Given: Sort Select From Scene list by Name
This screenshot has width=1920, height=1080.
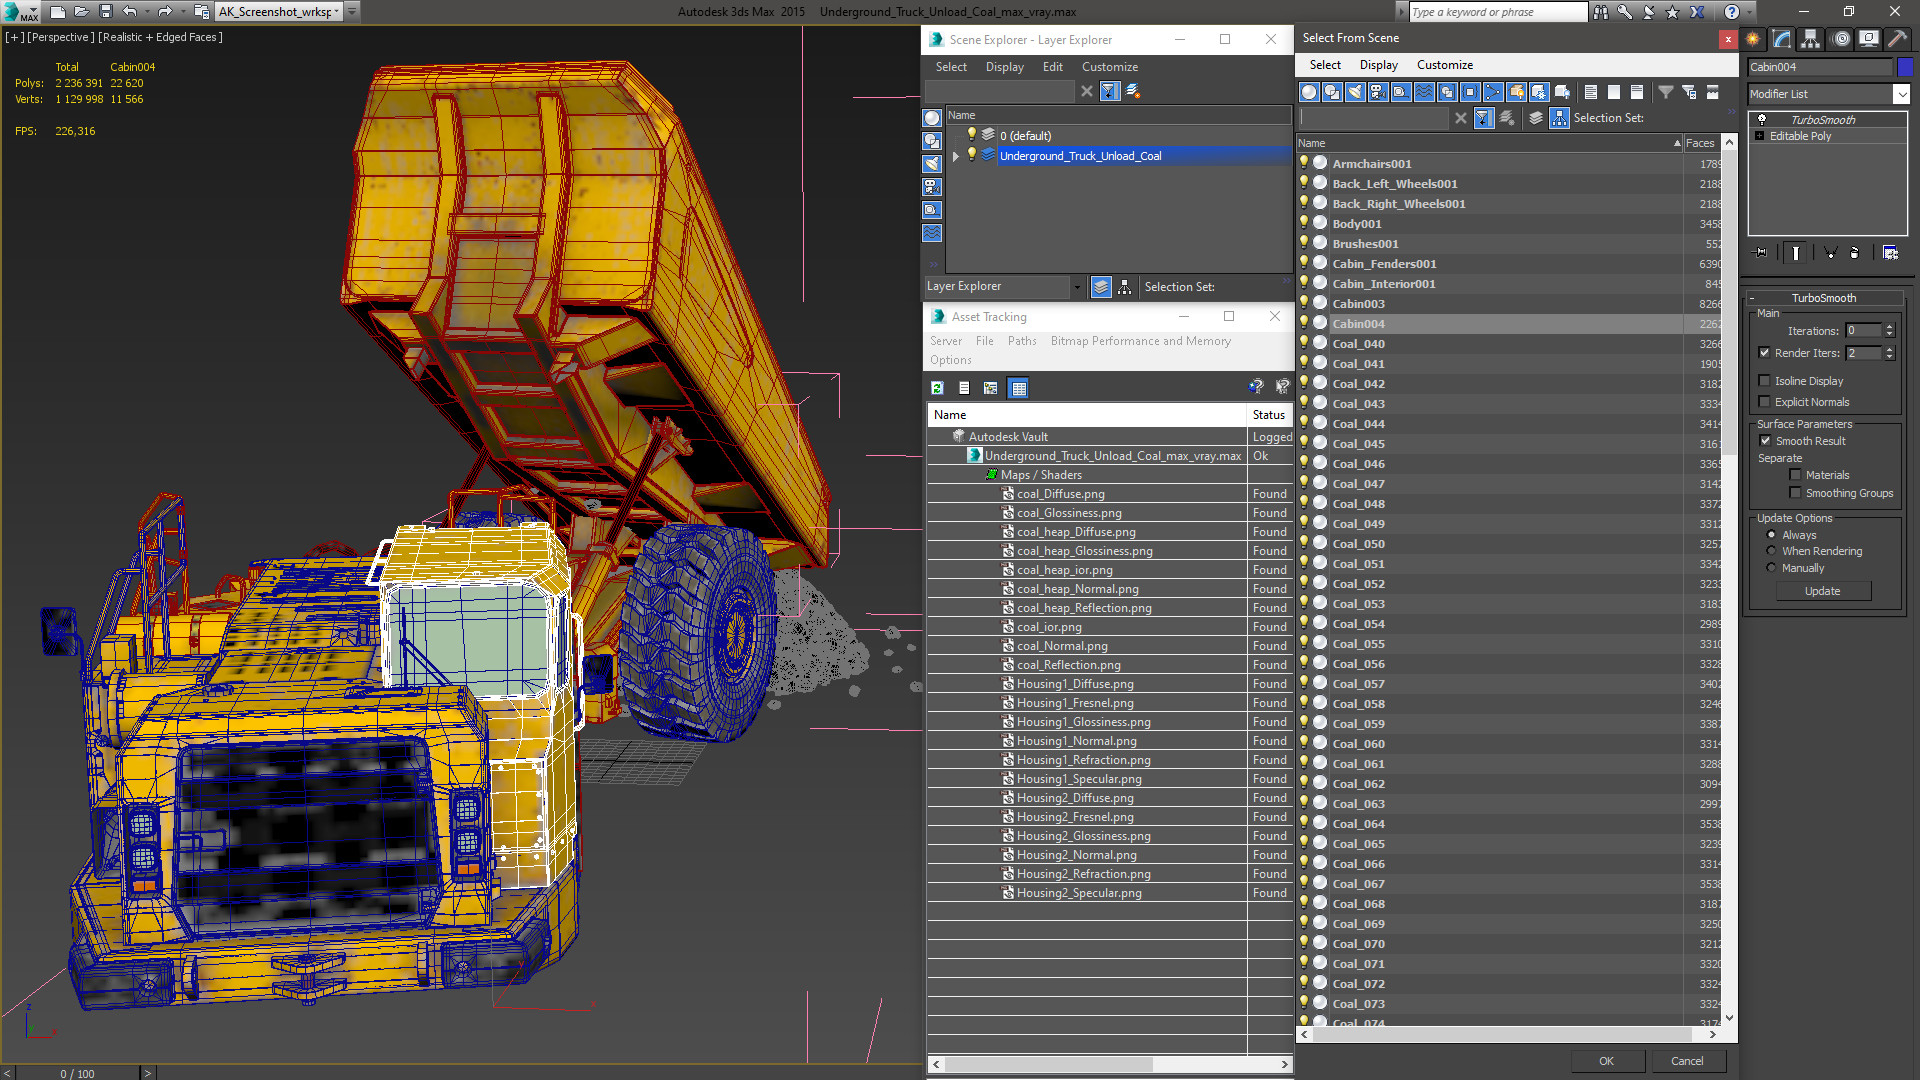Looking at the screenshot, I should tap(1489, 143).
